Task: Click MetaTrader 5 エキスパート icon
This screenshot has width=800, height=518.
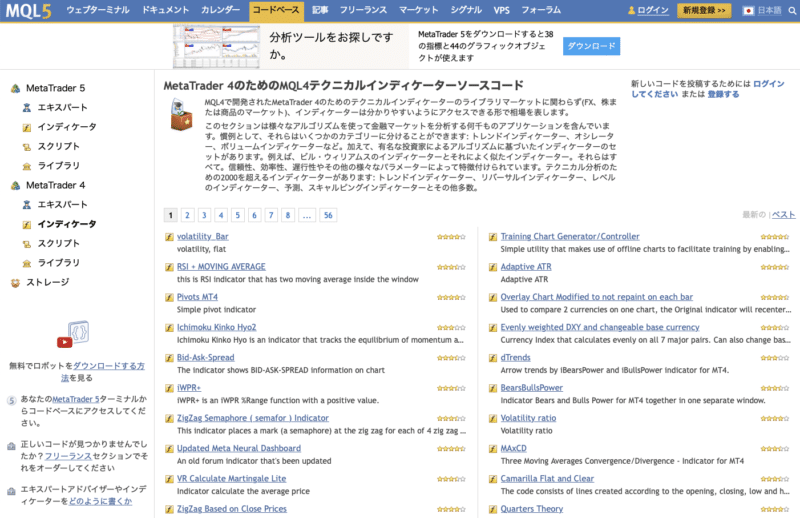Action: [27, 108]
